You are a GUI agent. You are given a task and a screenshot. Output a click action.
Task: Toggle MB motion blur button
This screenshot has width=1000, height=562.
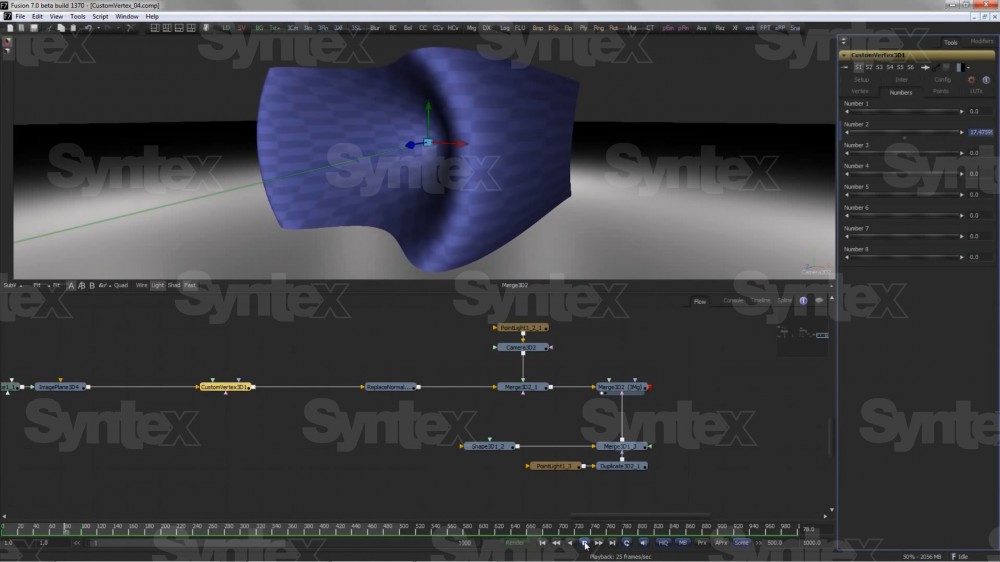point(682,542)
